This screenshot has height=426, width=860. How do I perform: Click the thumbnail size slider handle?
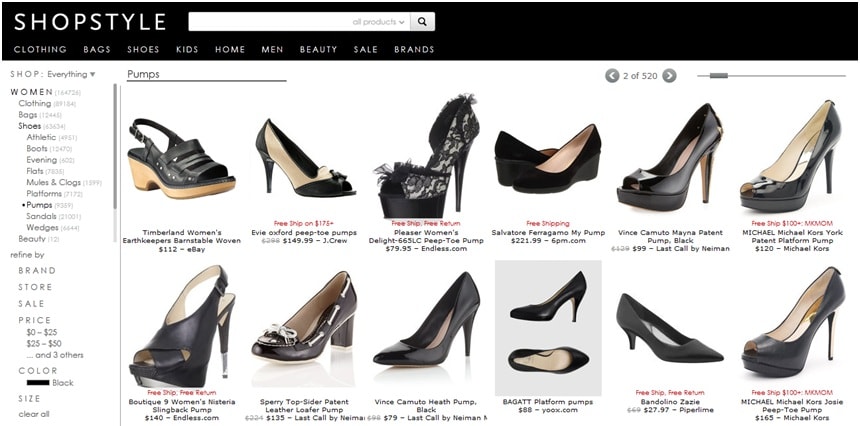tap(718, 76)
